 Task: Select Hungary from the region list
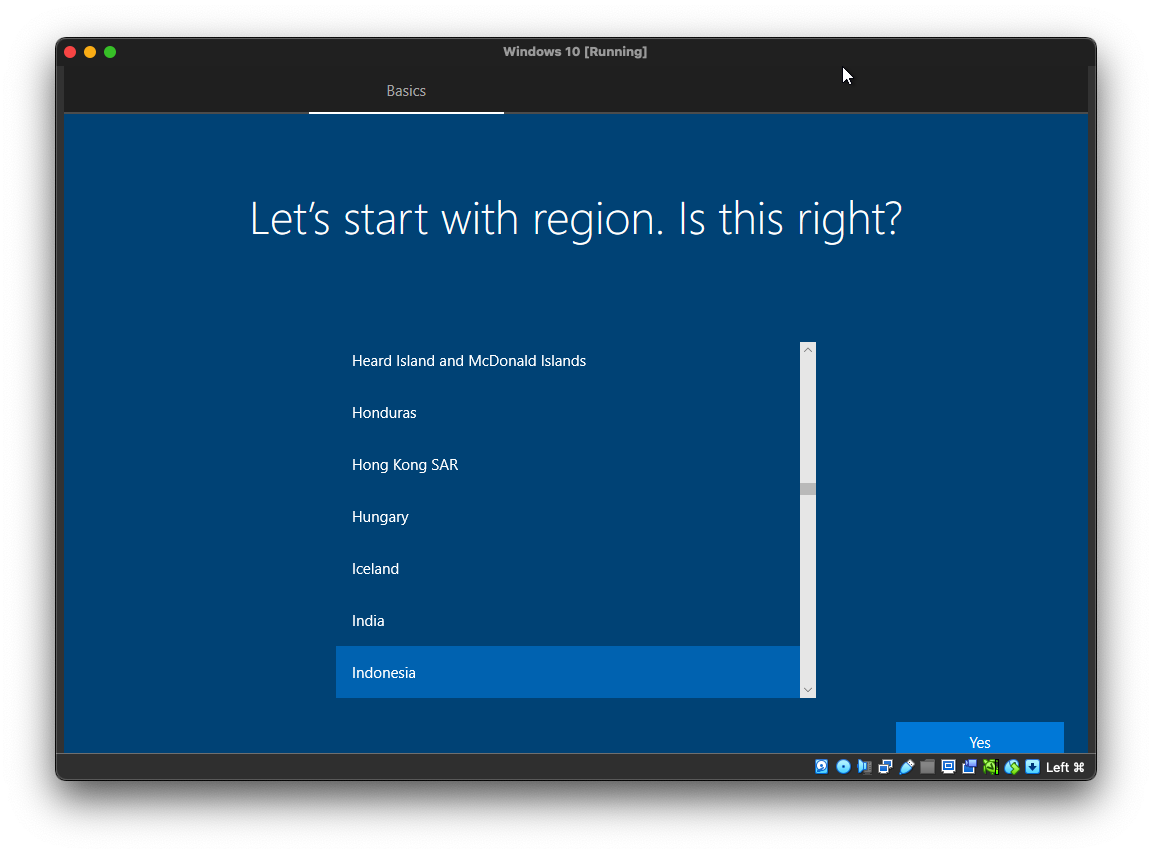380,517
